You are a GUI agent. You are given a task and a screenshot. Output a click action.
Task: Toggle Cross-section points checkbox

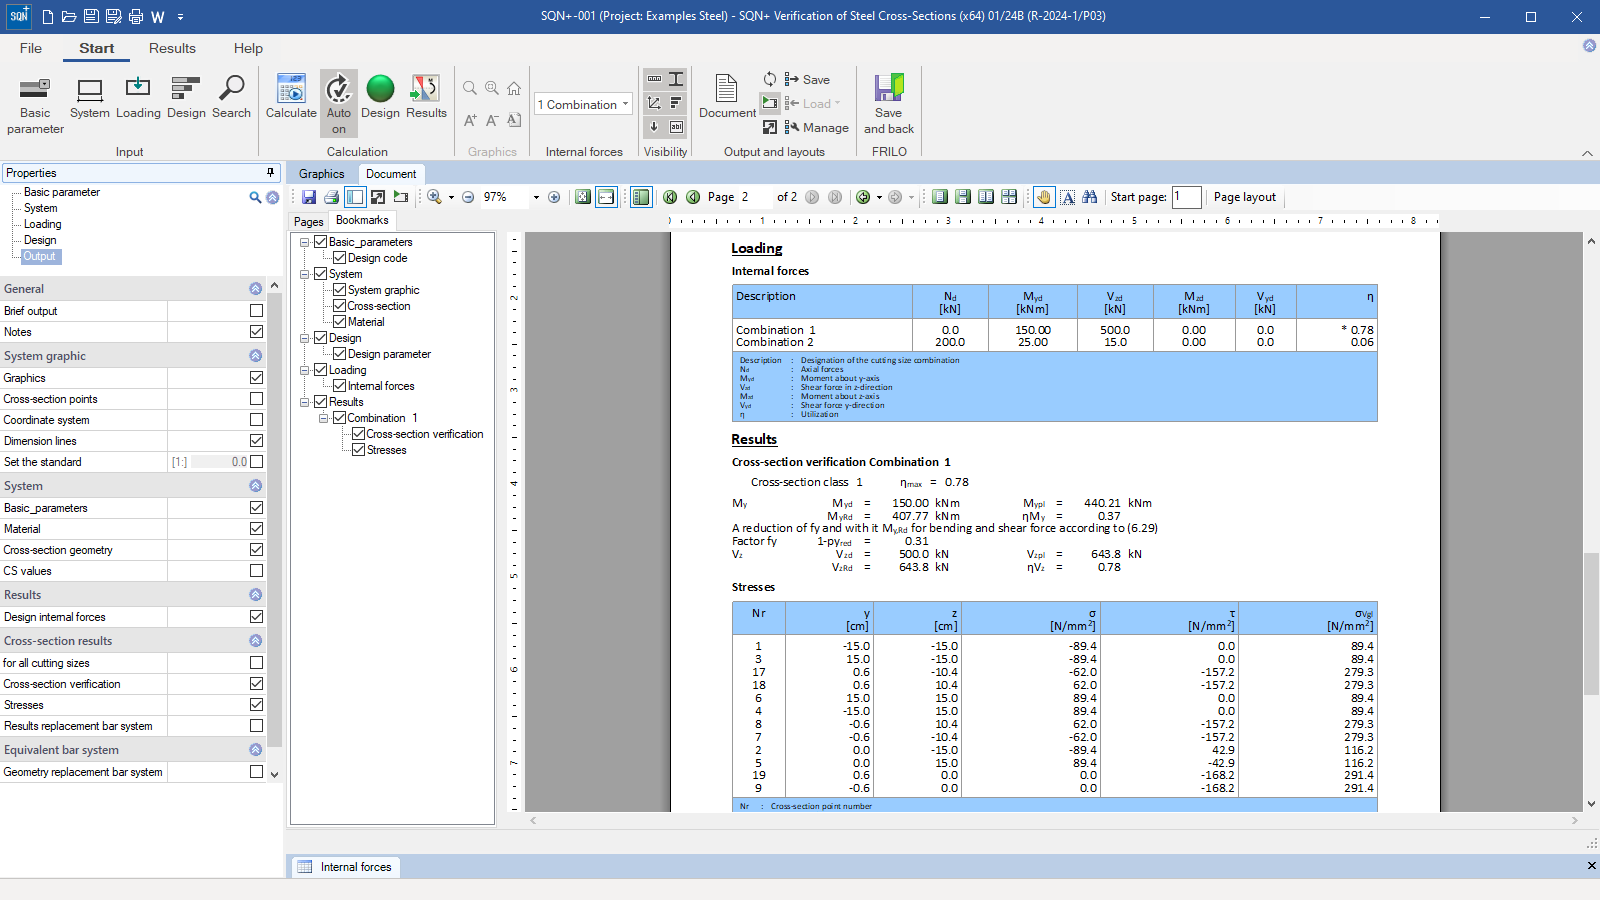[x=257, y=399]
